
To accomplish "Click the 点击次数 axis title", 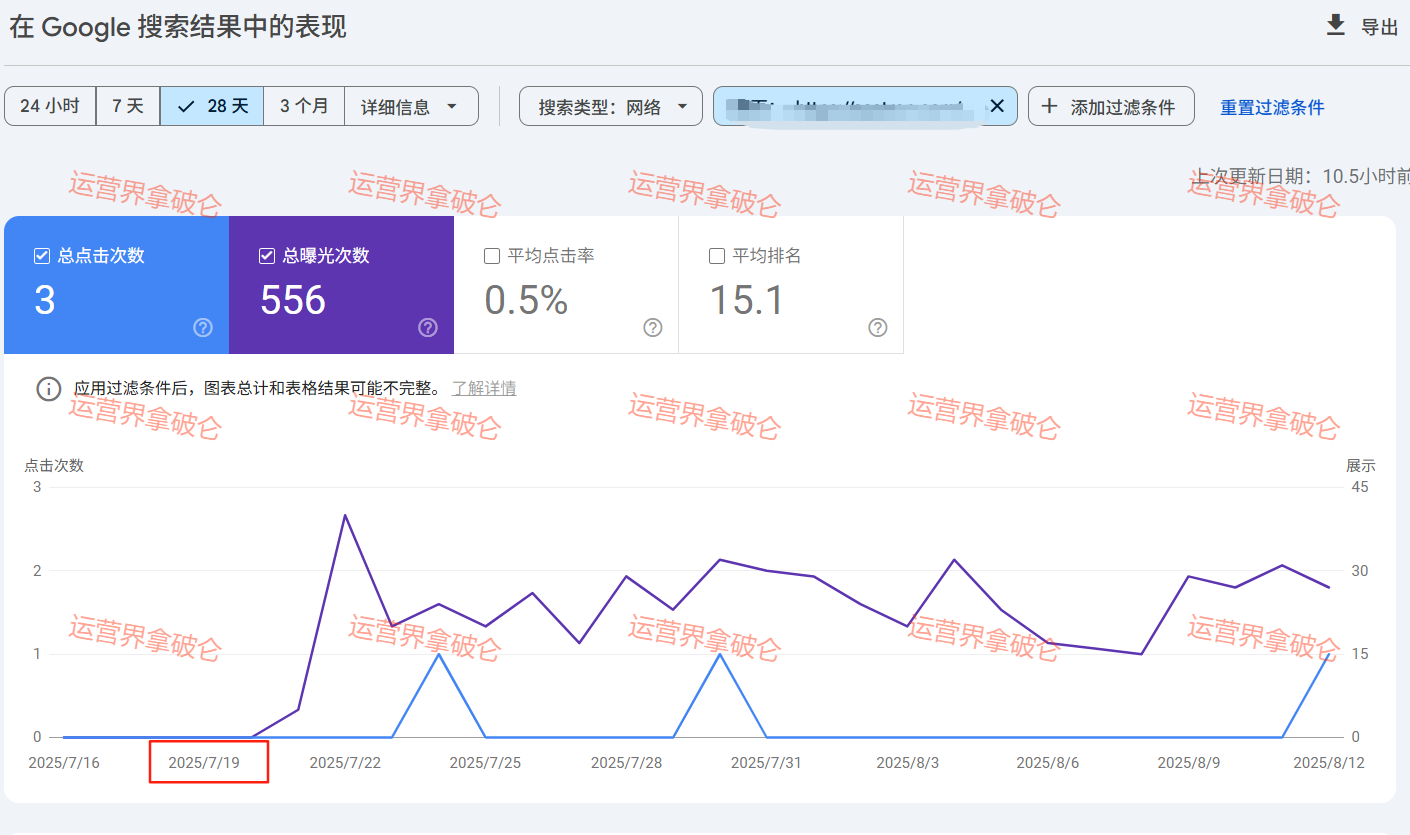I will [54, 465].
